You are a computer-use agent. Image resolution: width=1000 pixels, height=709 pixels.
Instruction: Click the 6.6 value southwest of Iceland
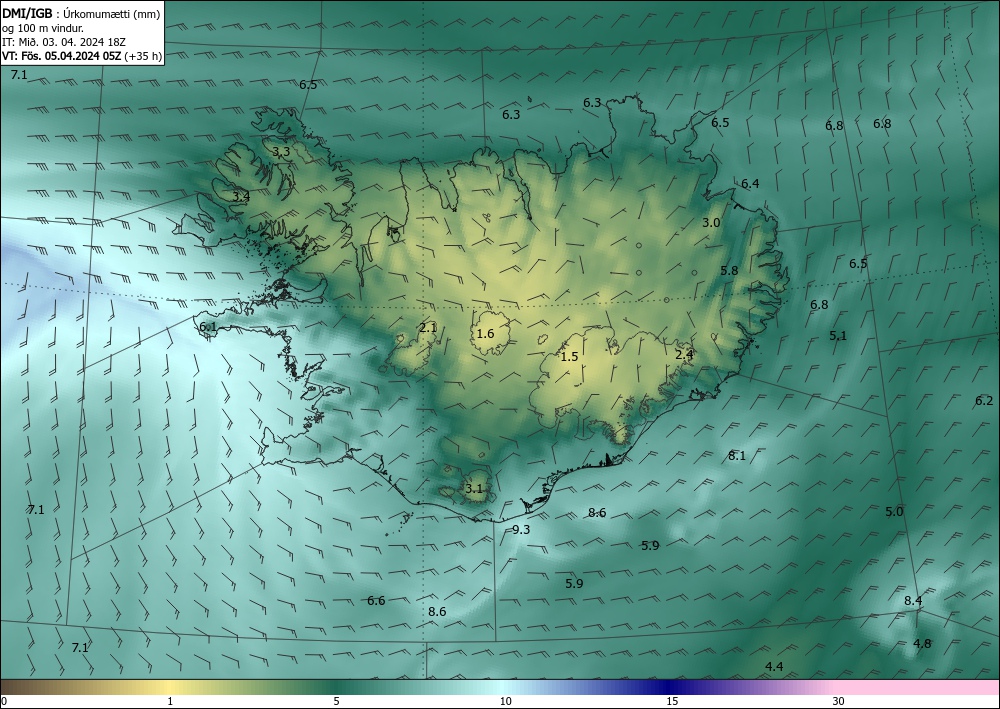[x=376, y=601]
